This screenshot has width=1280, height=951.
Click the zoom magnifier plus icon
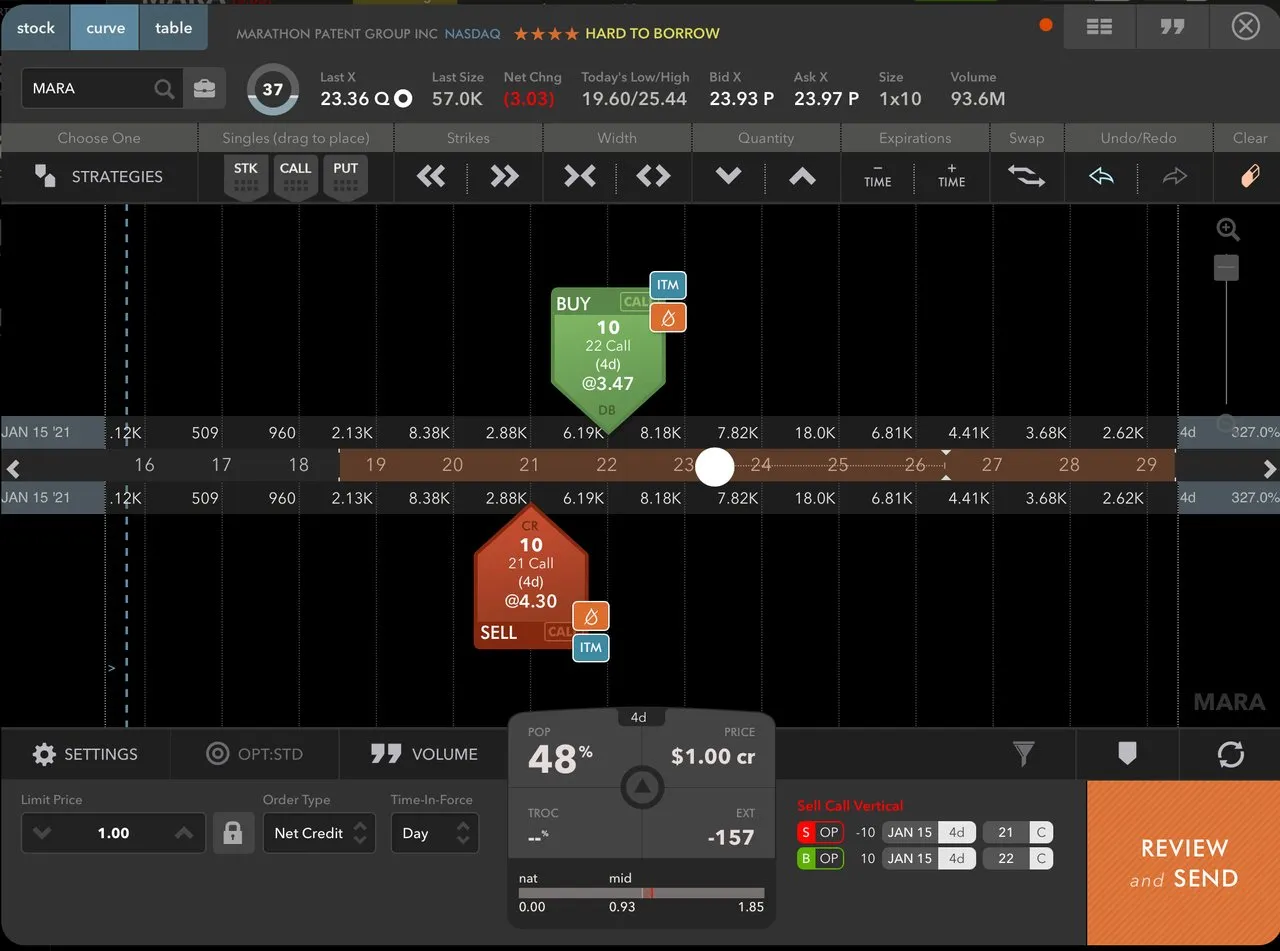1228,230
